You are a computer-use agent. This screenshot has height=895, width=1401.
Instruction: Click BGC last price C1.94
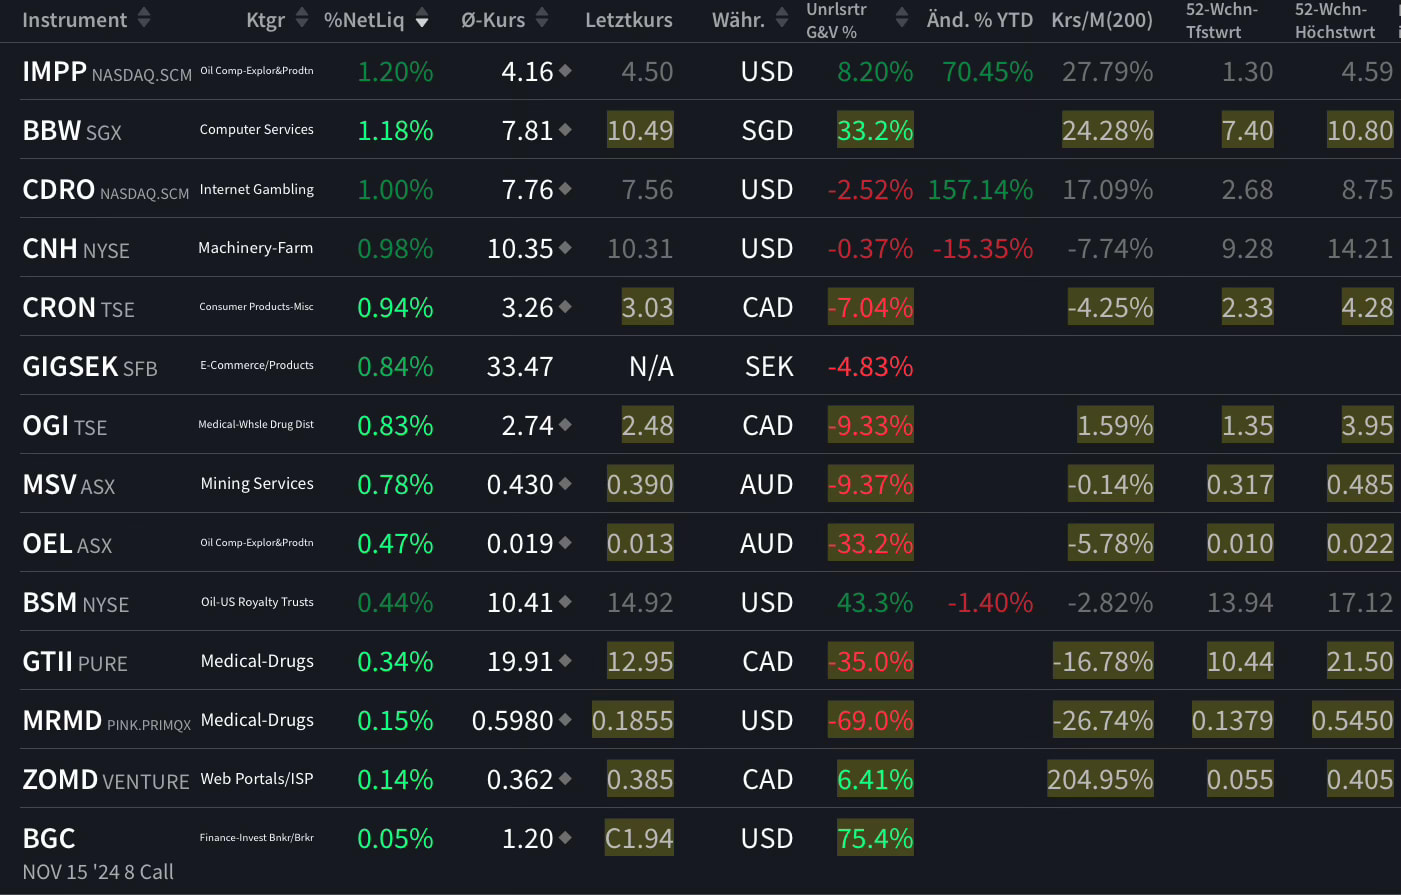pyautogui.click(x=640, y=838)
